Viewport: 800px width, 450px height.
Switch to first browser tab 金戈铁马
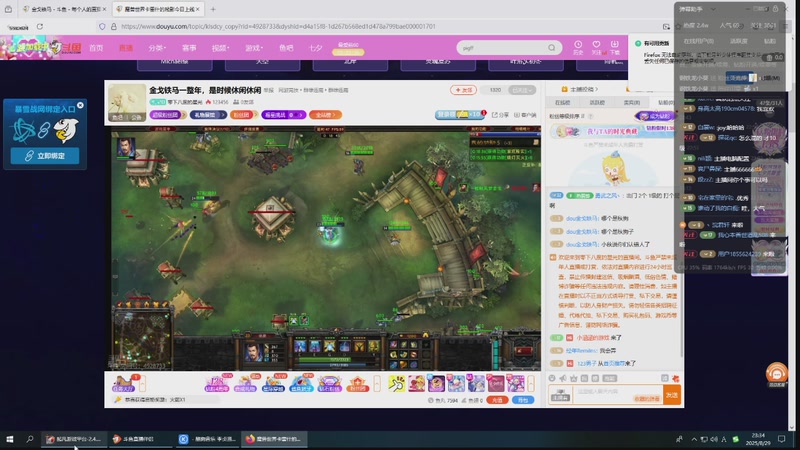click(63, 9)
